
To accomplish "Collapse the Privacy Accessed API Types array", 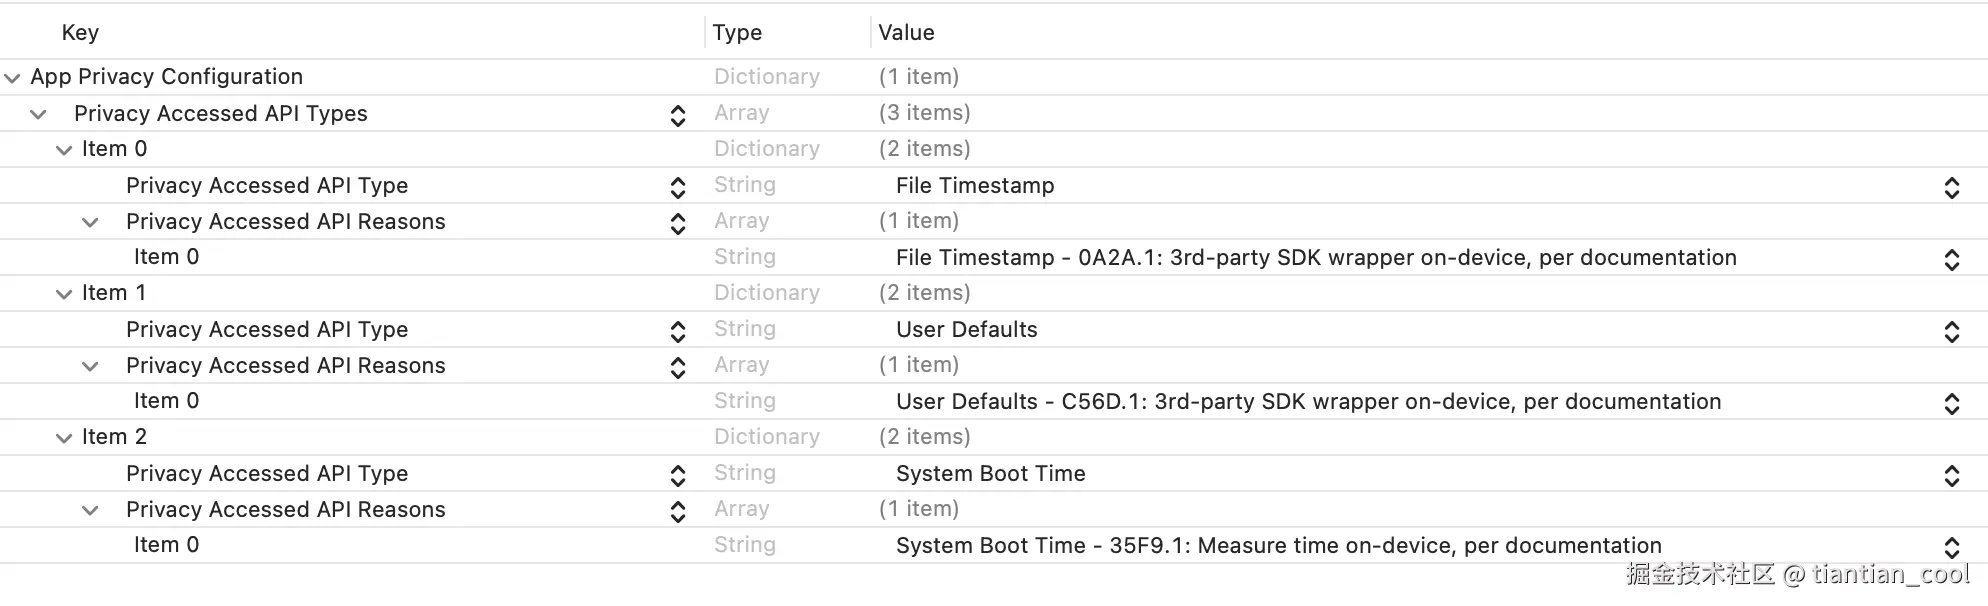I will point(38,114).
